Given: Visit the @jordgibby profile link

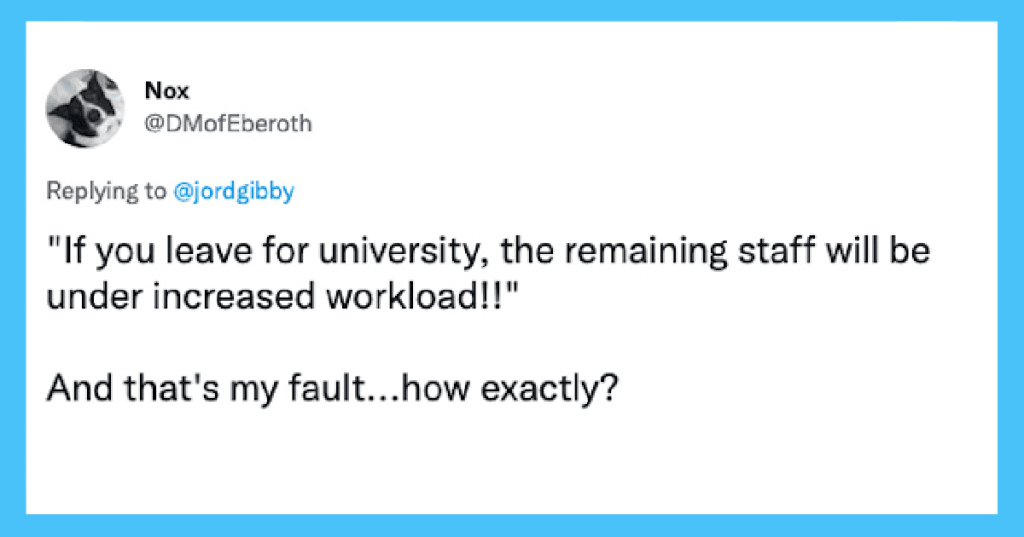Looking at the screenshot, I should click(234, 191).
